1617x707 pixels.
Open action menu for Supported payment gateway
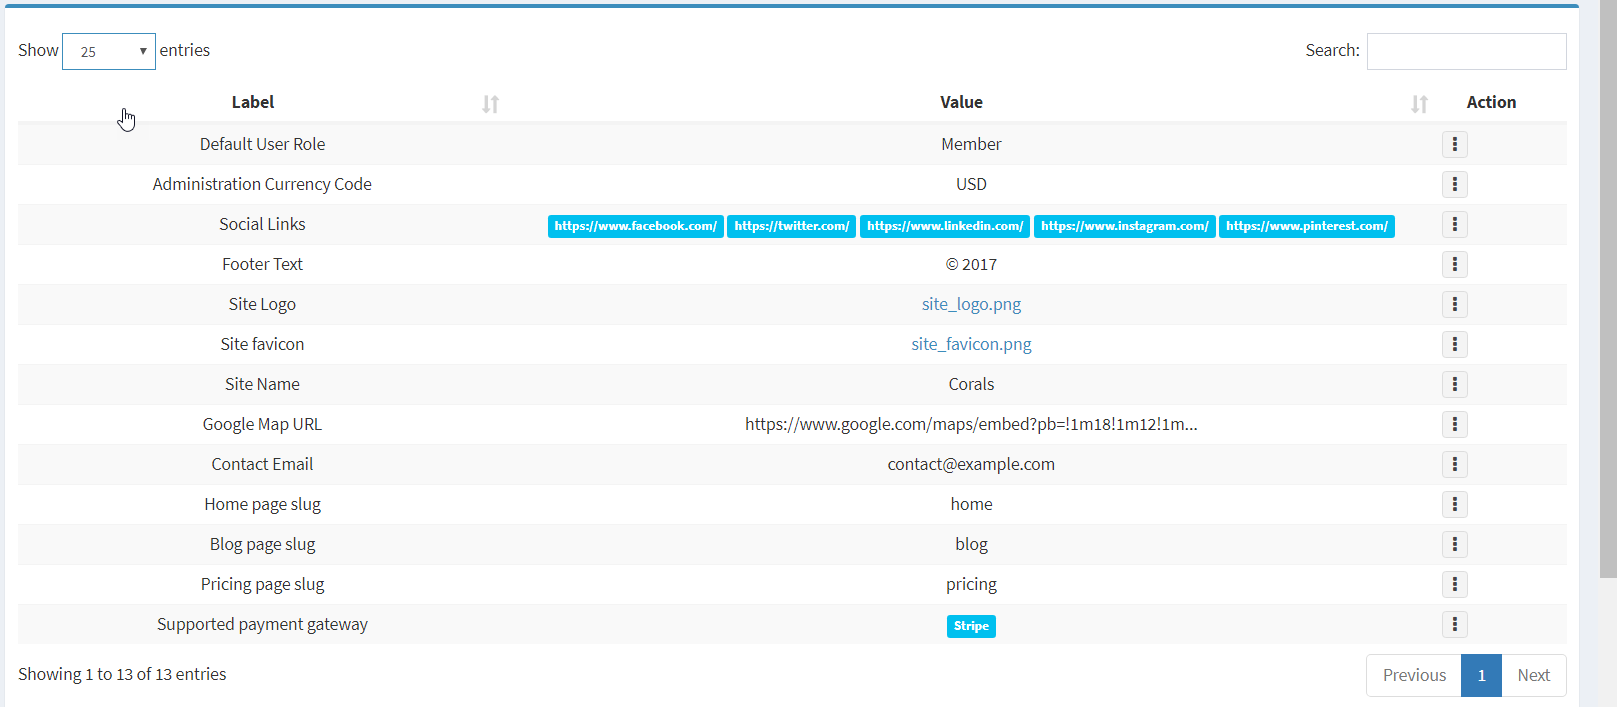point(1454,625)
